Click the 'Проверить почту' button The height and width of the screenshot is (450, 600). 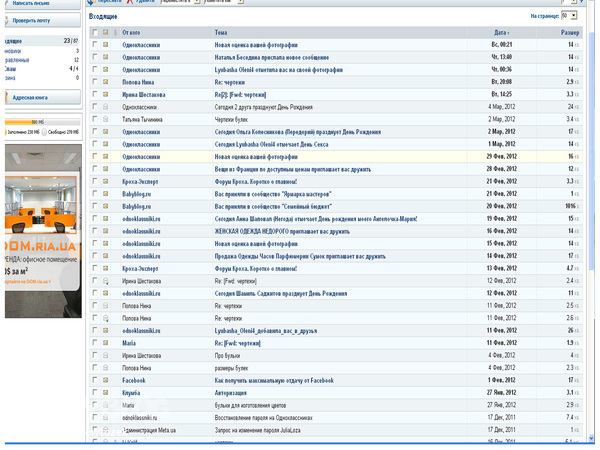42,20
